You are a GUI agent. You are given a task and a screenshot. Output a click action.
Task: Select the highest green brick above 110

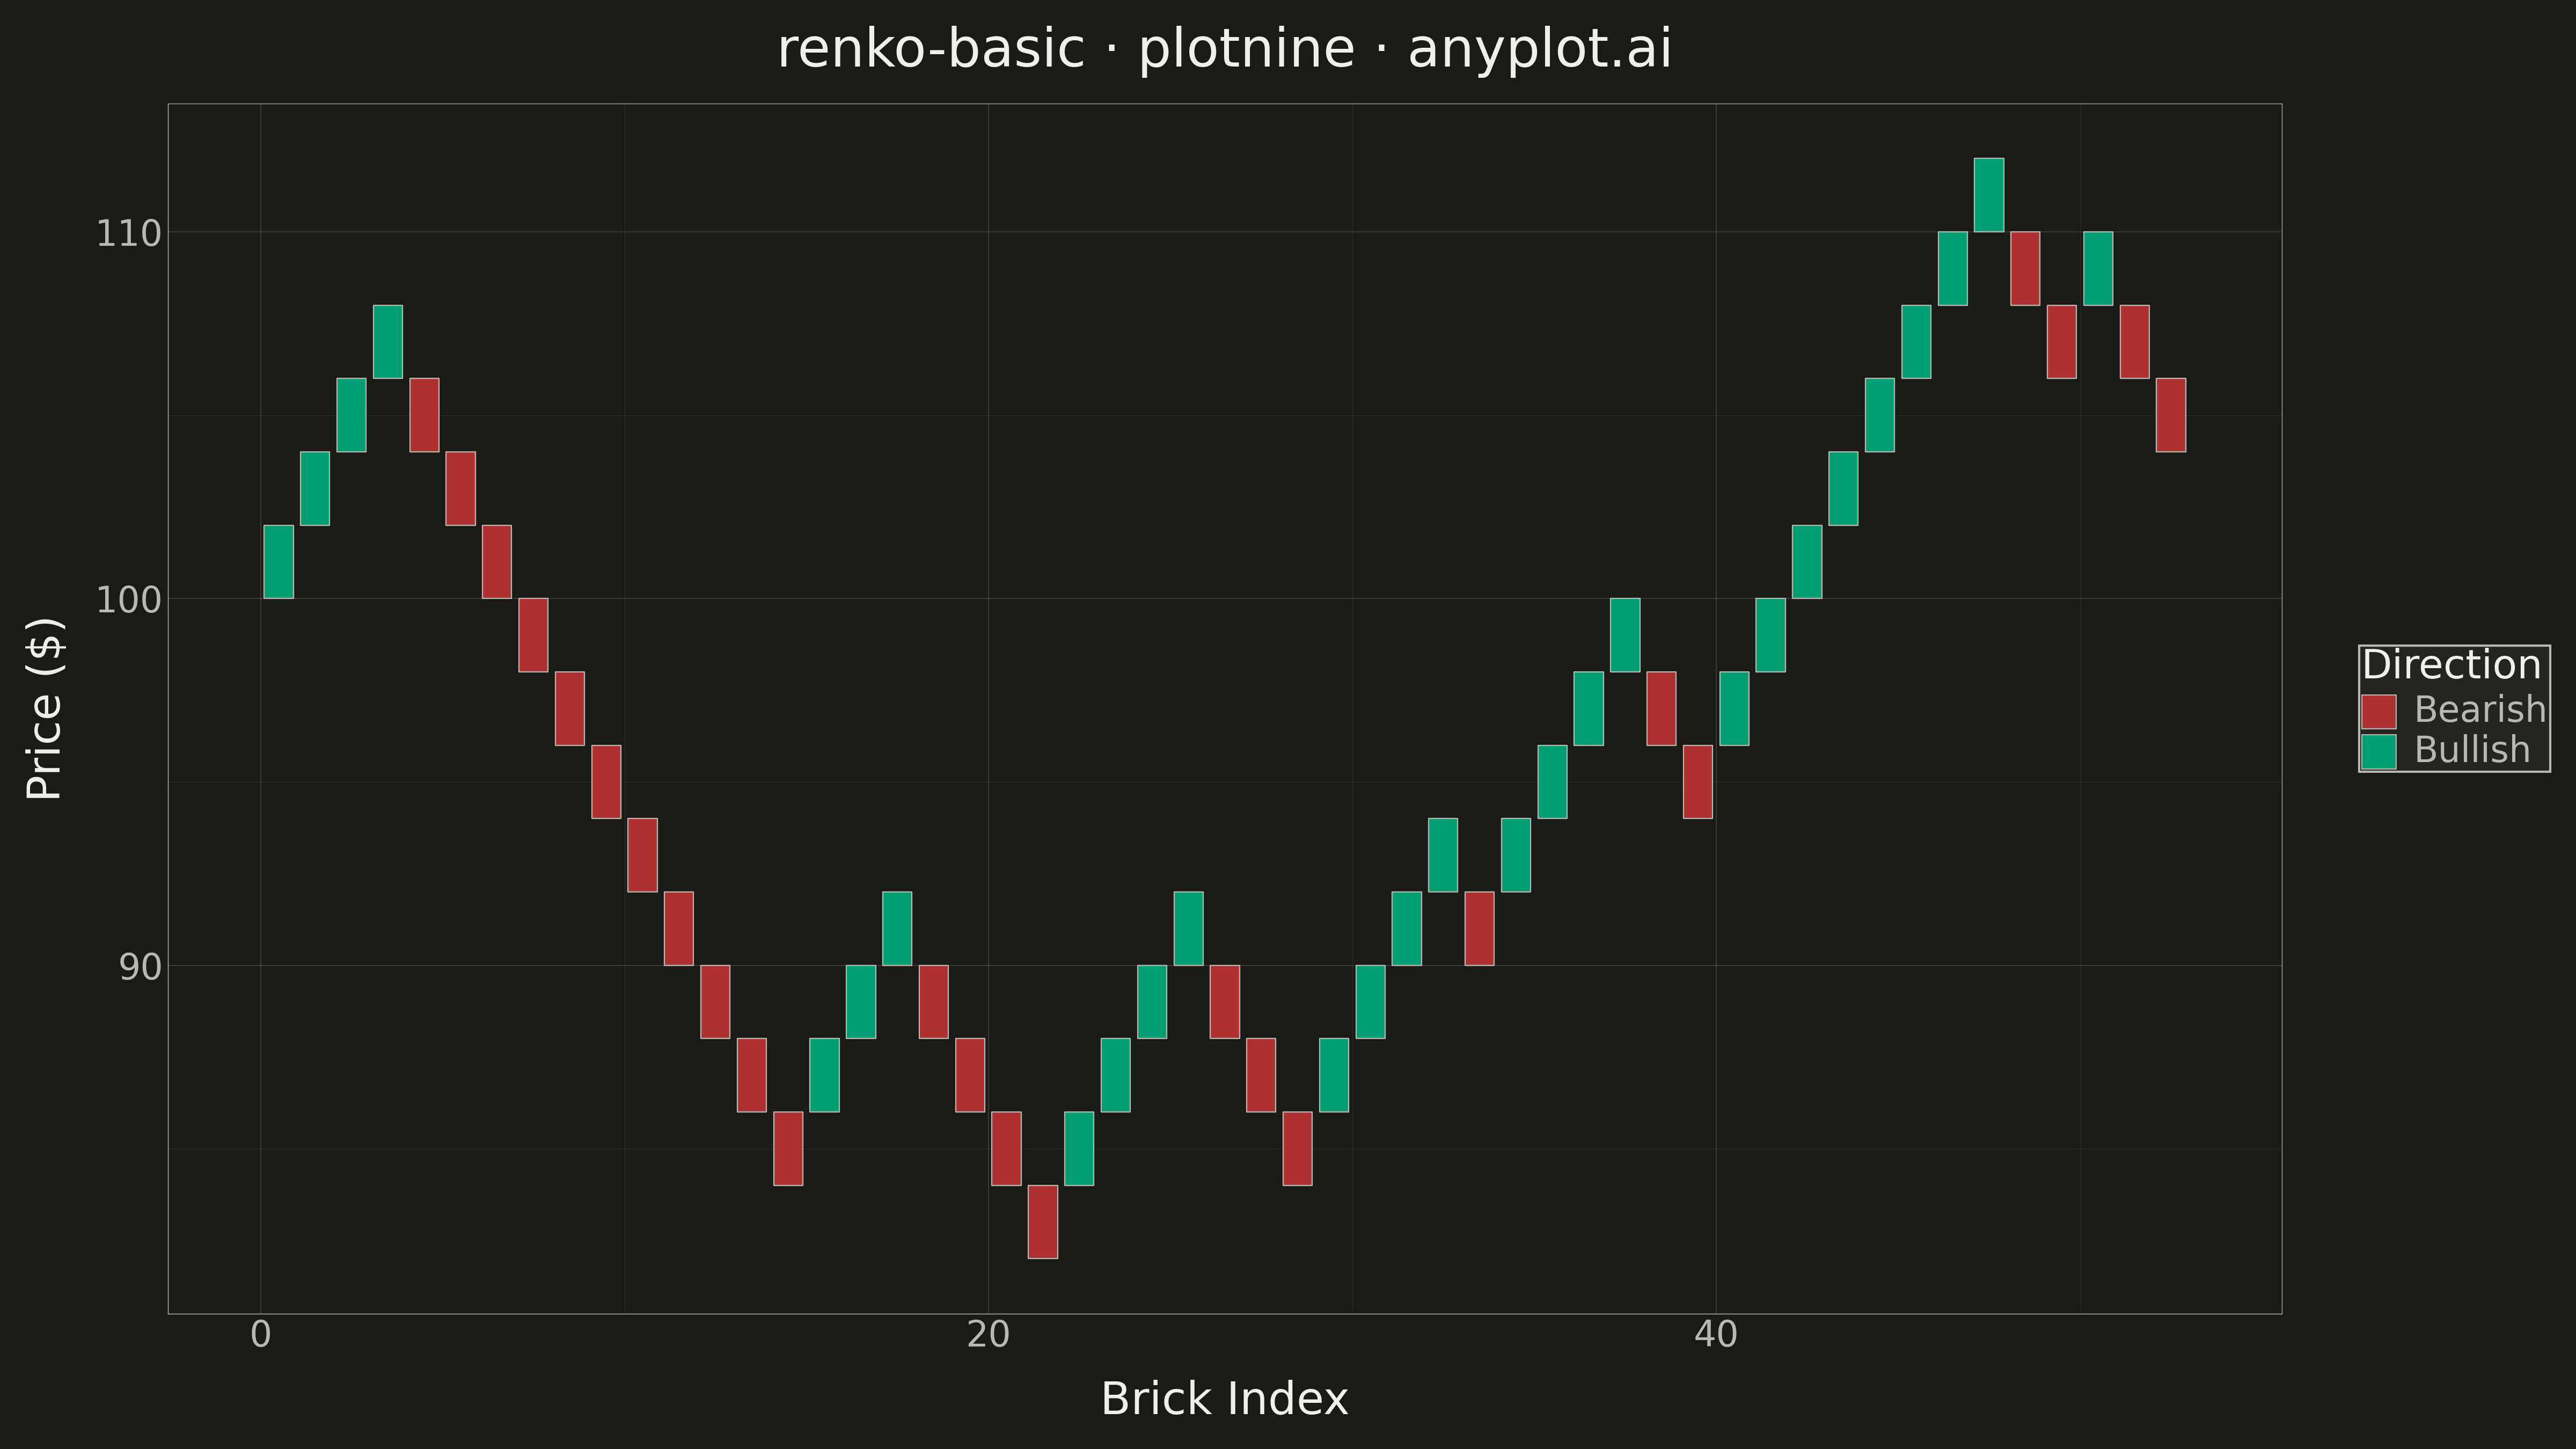pos(1989,195)
